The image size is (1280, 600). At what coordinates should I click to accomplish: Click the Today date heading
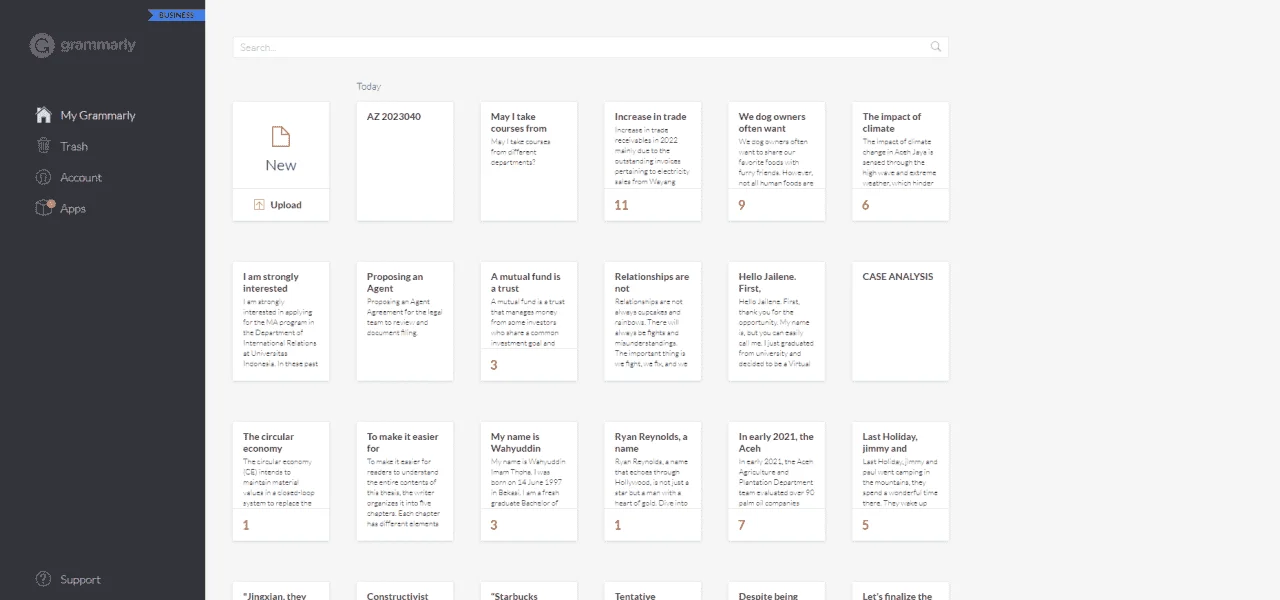coord(369,86)
